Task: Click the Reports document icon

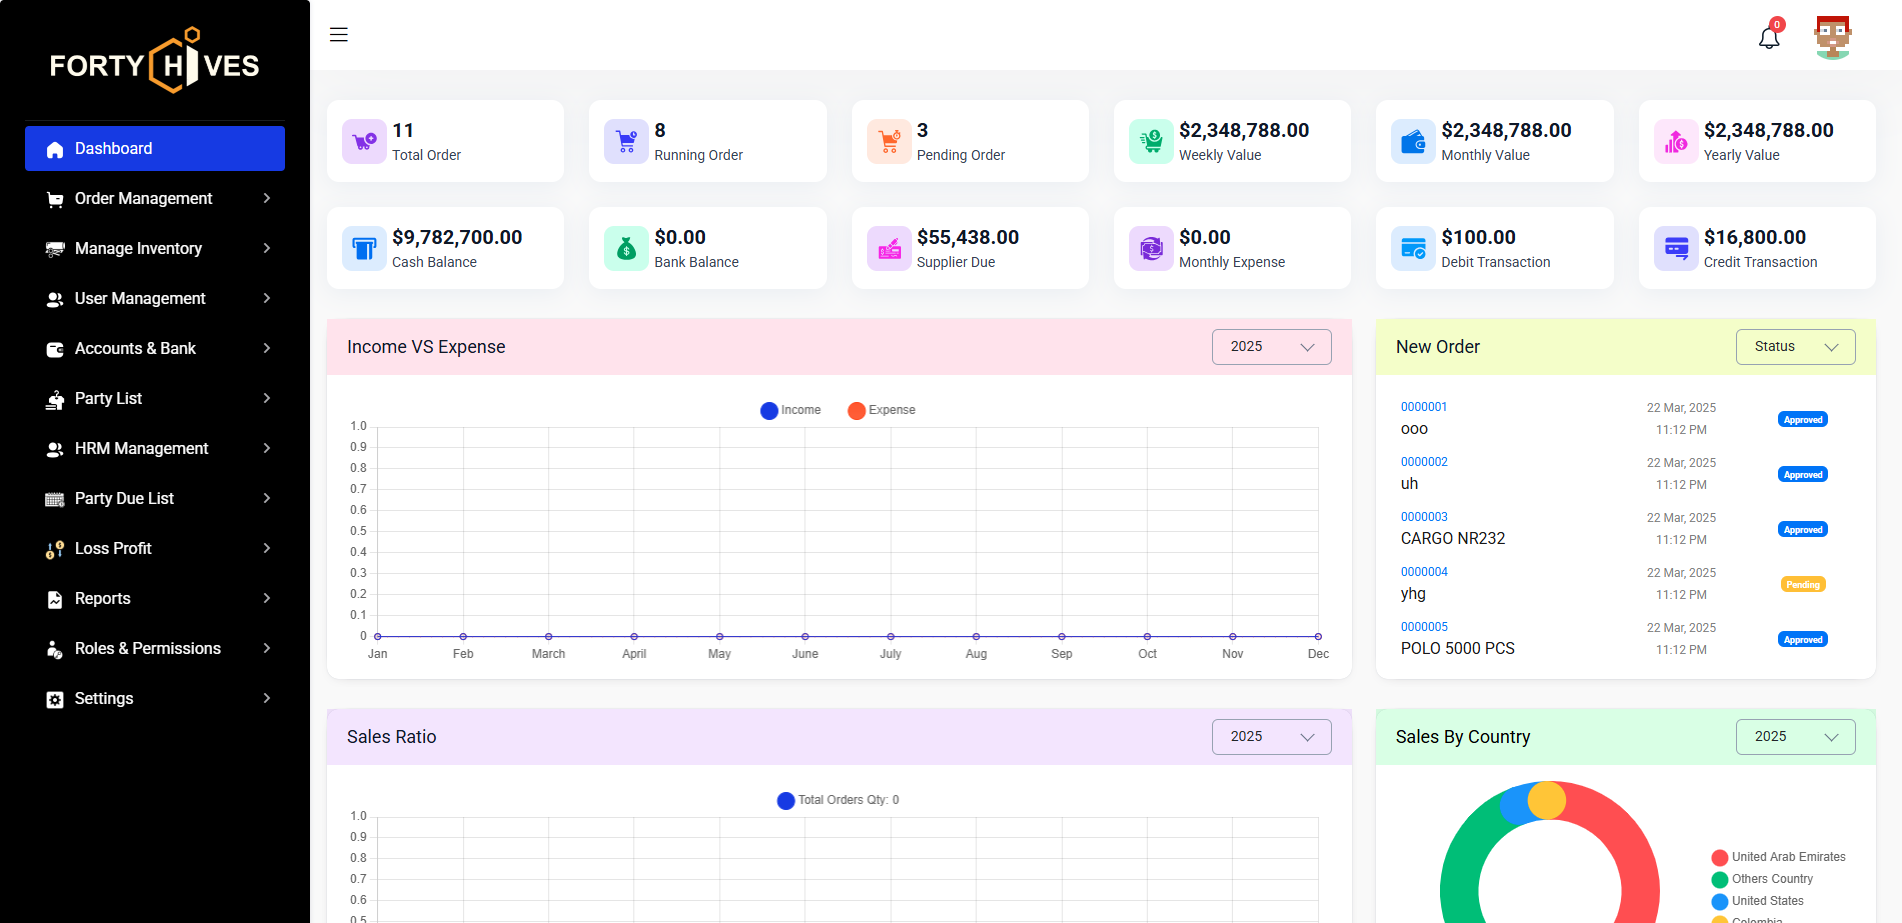Action: (x=55, y=599)
